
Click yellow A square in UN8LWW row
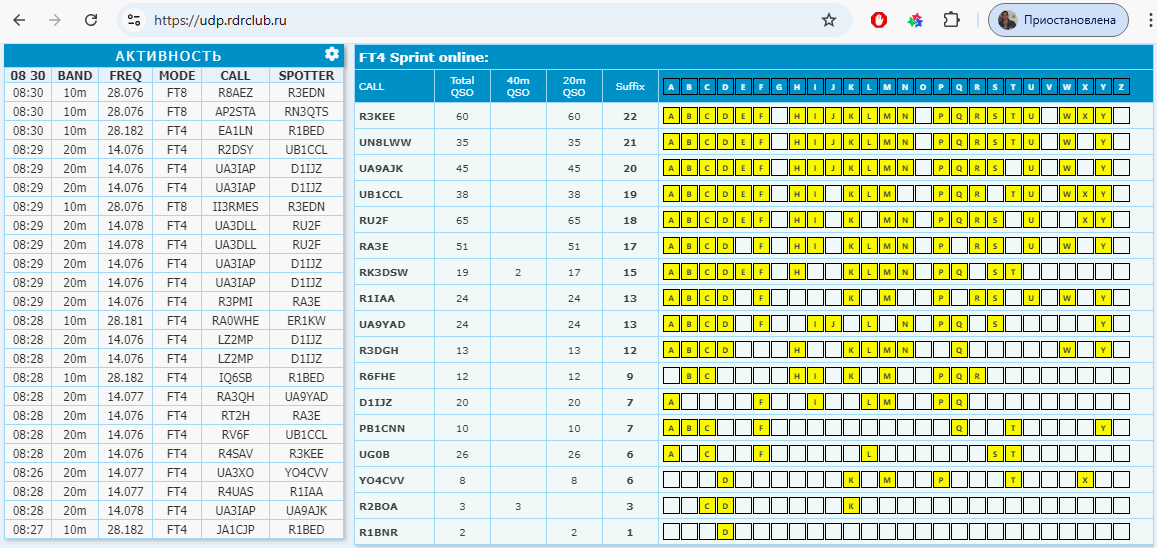pos(671,143)
